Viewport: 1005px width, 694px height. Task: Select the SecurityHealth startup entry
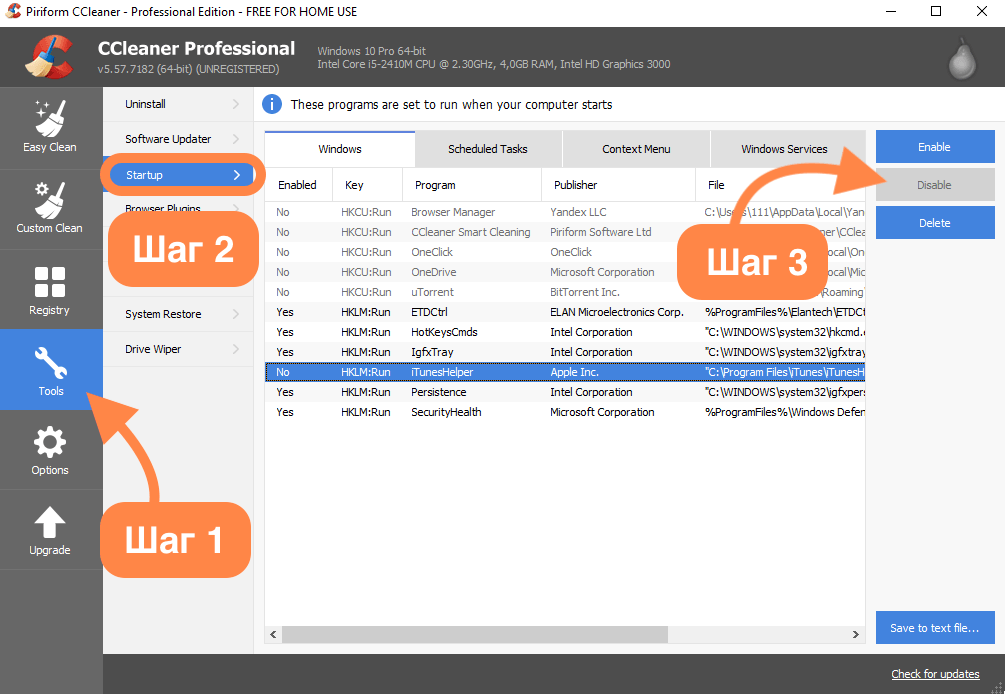[565, 412]
